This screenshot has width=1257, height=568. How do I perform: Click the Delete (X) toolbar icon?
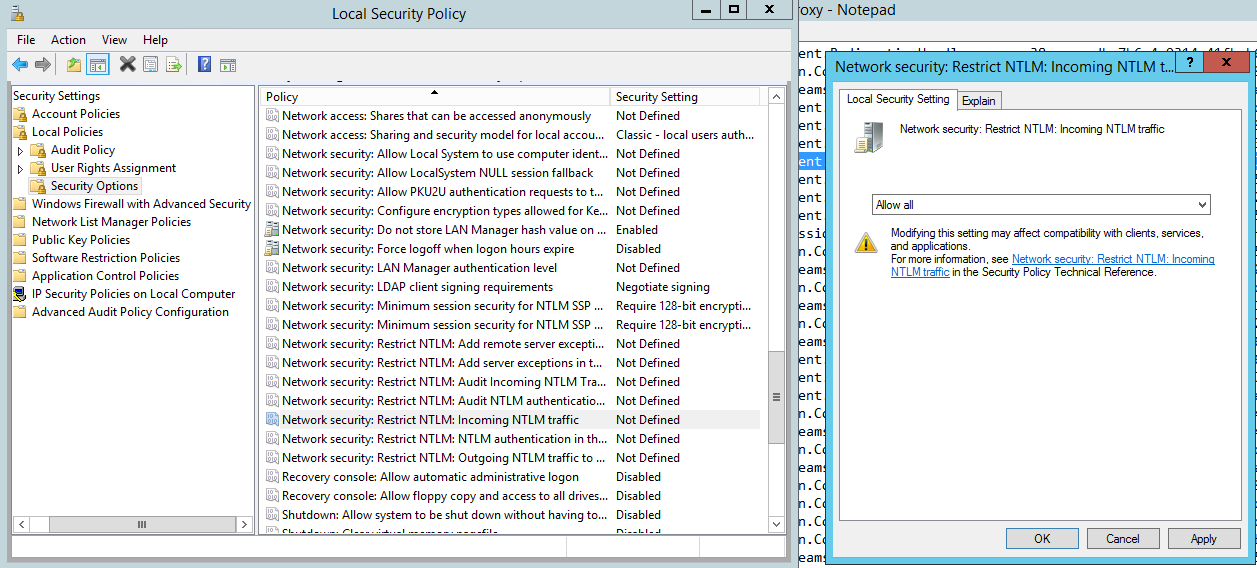click(127, 65)
